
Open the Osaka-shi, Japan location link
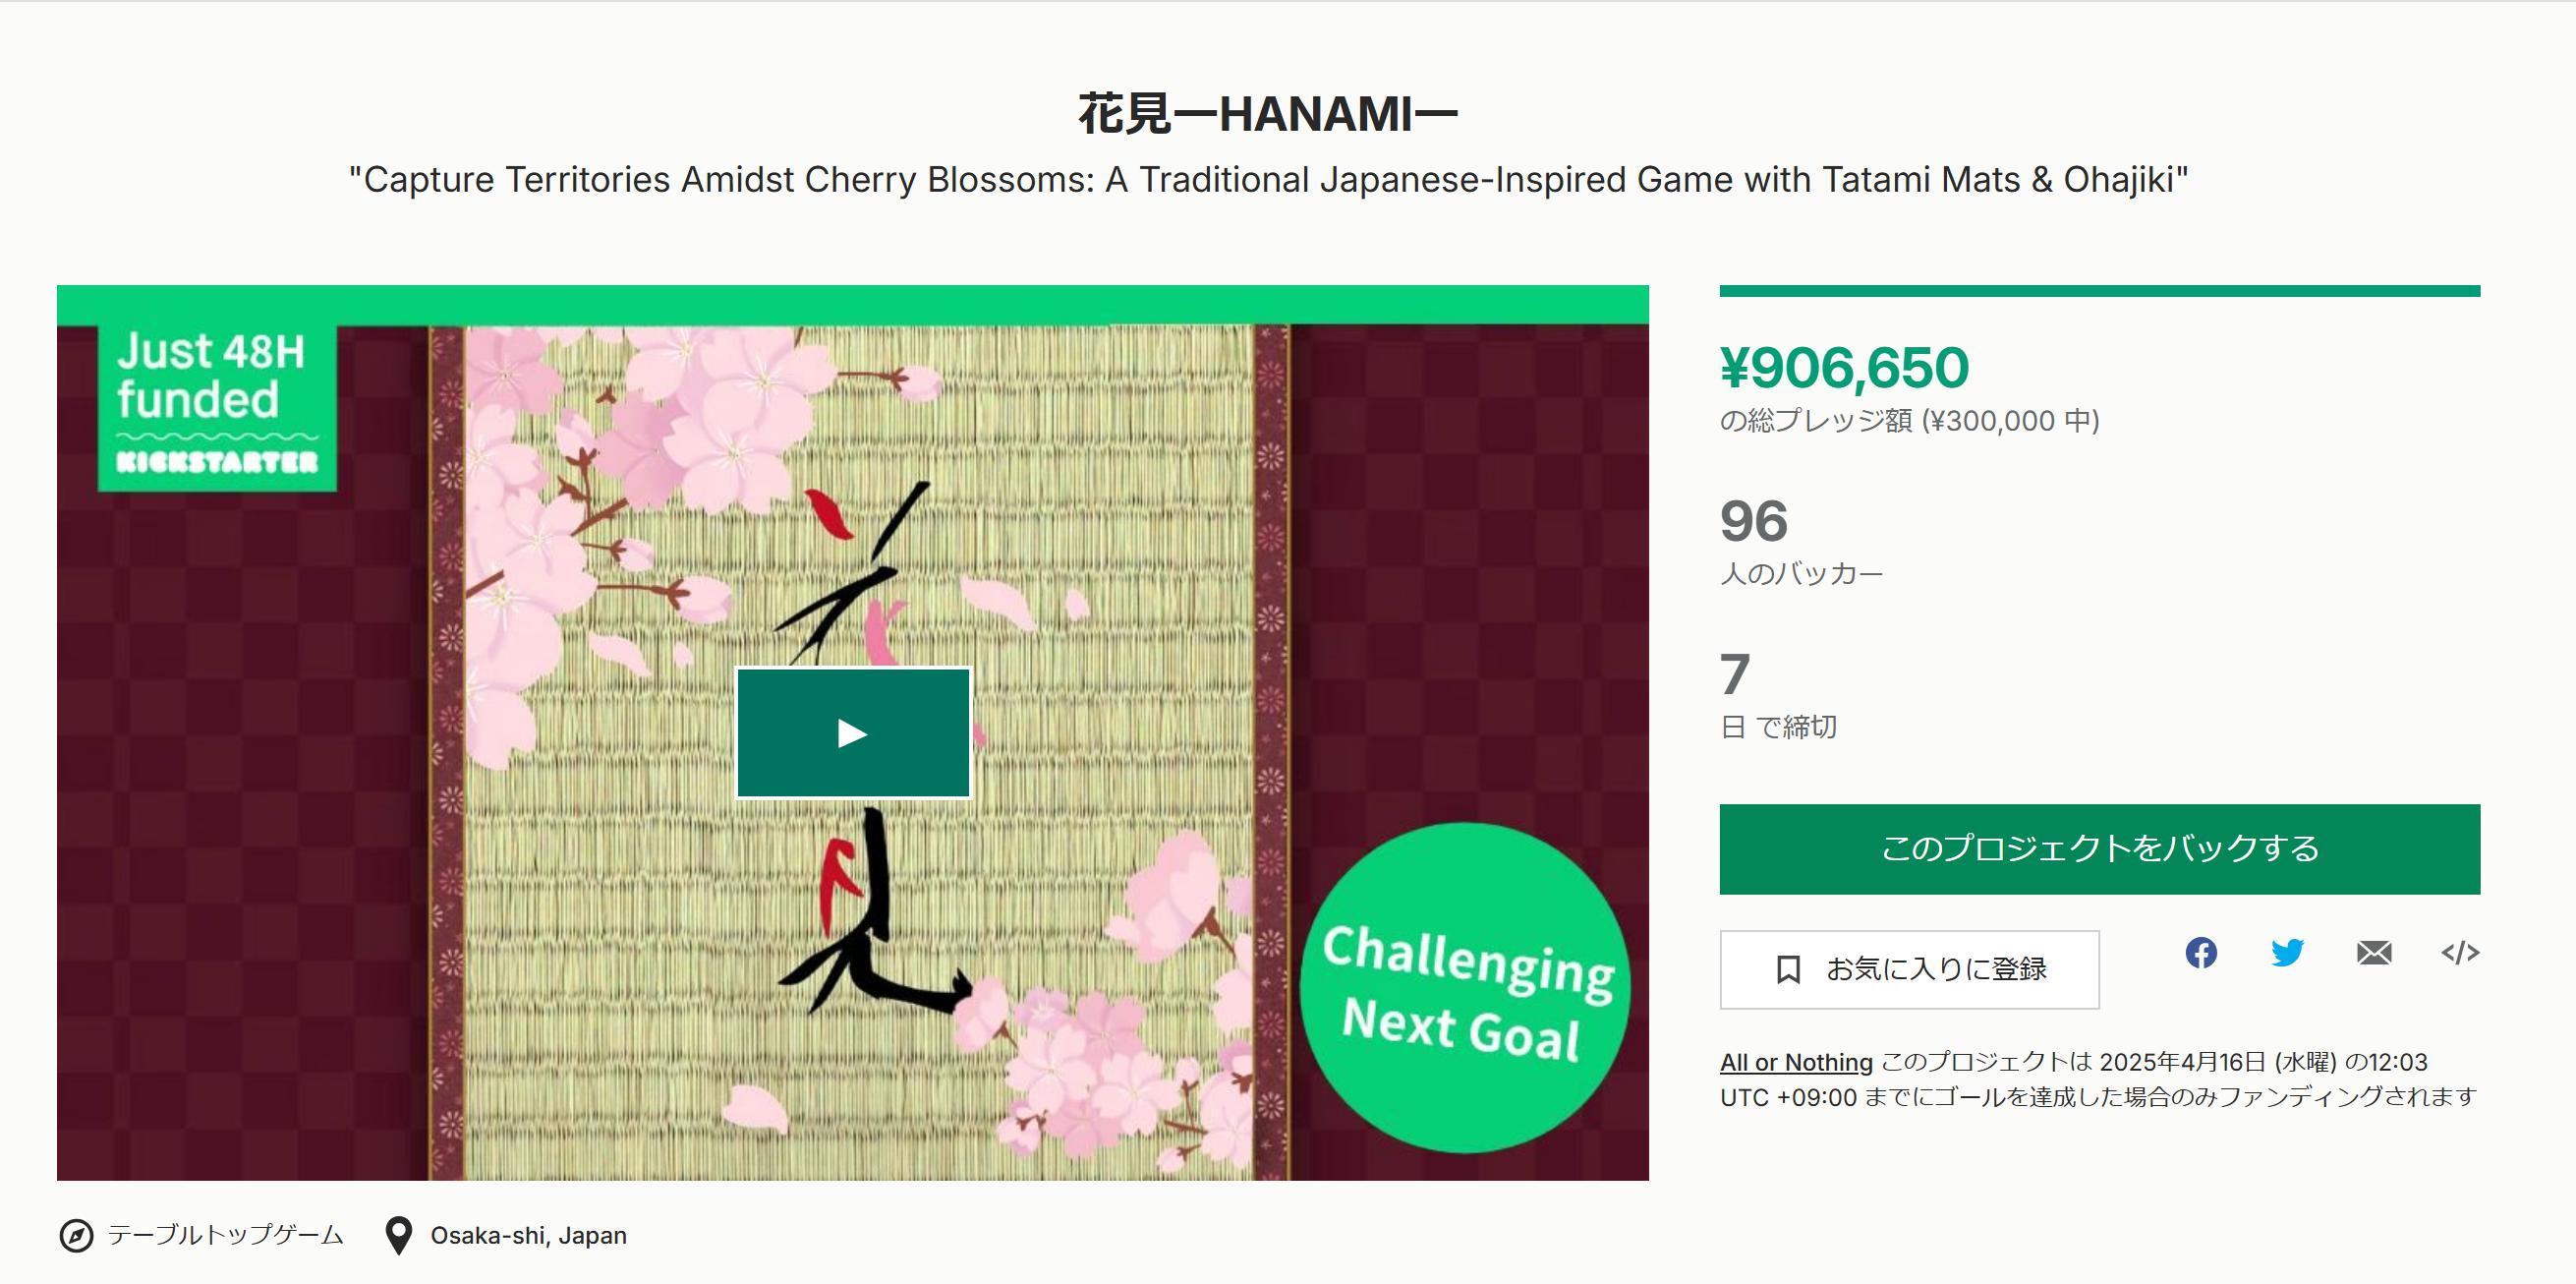click(x=528, y=1236)
